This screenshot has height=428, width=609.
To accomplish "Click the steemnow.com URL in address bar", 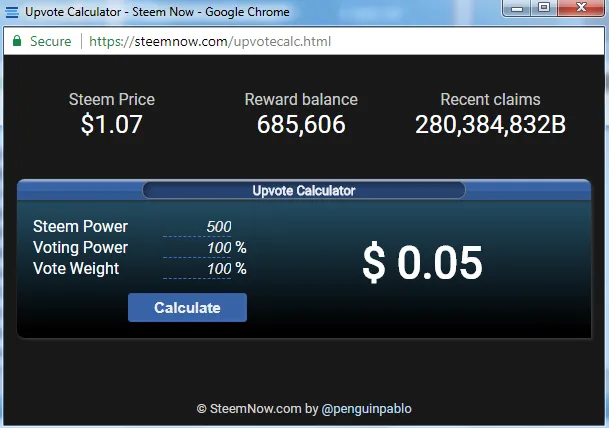I will pyautogui.click(x=210, y=41).
